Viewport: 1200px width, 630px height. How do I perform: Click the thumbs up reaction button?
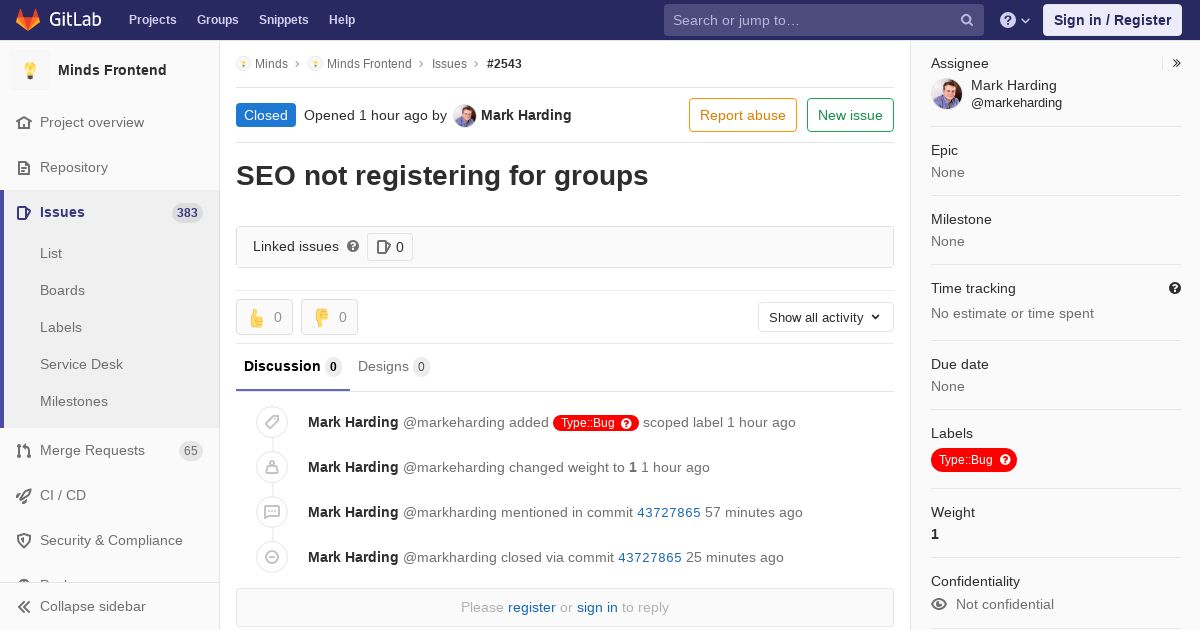[x=265, y=317]
